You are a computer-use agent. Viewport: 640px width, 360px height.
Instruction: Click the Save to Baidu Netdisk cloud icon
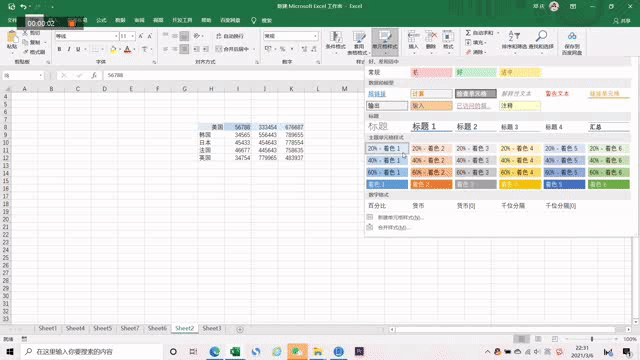[x=572, y=36]
